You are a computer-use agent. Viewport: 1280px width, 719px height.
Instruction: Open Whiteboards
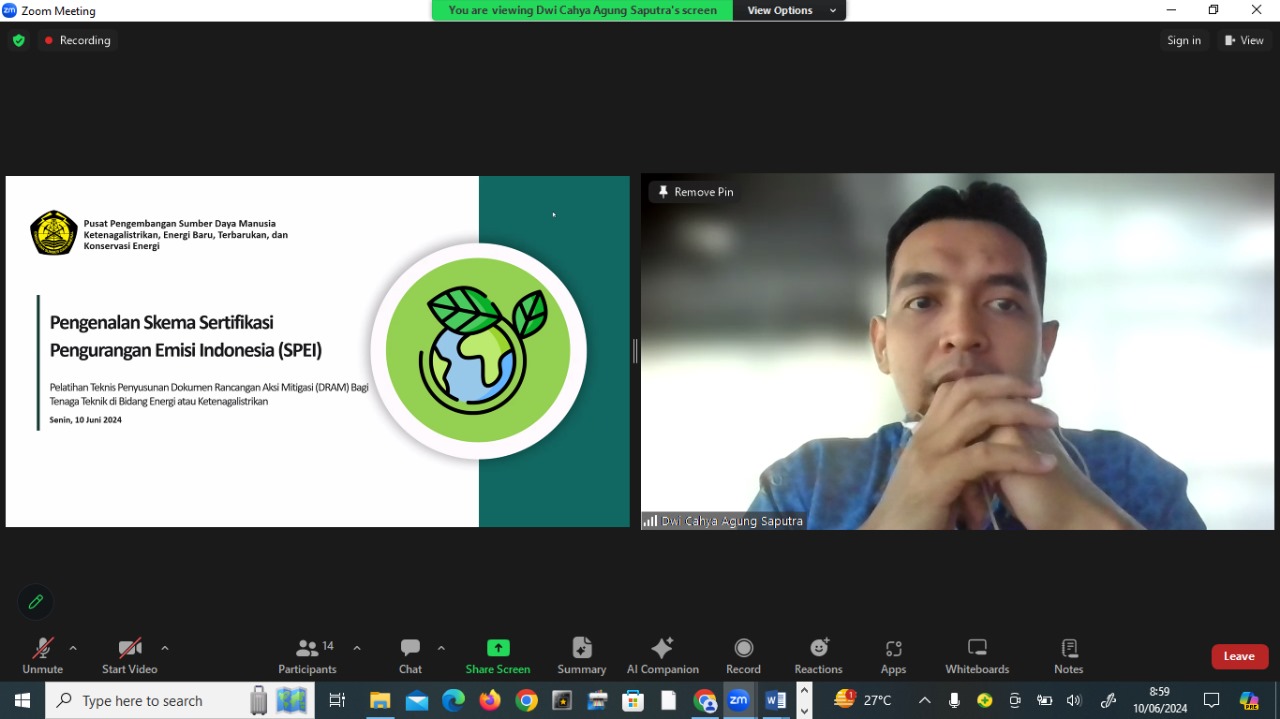pos(978,656)
